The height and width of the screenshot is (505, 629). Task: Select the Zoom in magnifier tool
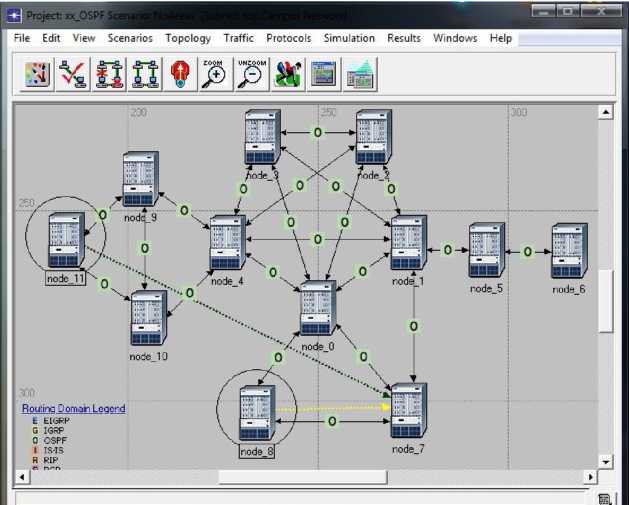pyautogui.click(x=215, y=74)
